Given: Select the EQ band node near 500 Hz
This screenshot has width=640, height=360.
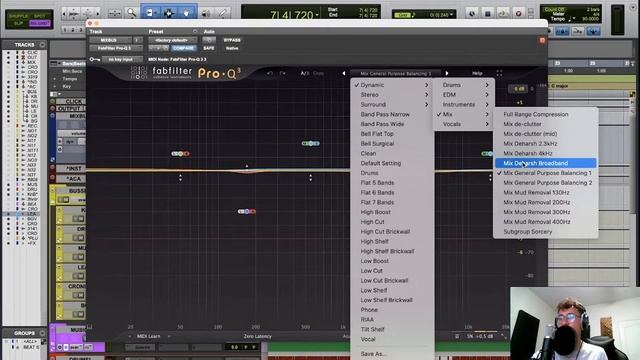Looking at the screenshot, I should (311, 143).
